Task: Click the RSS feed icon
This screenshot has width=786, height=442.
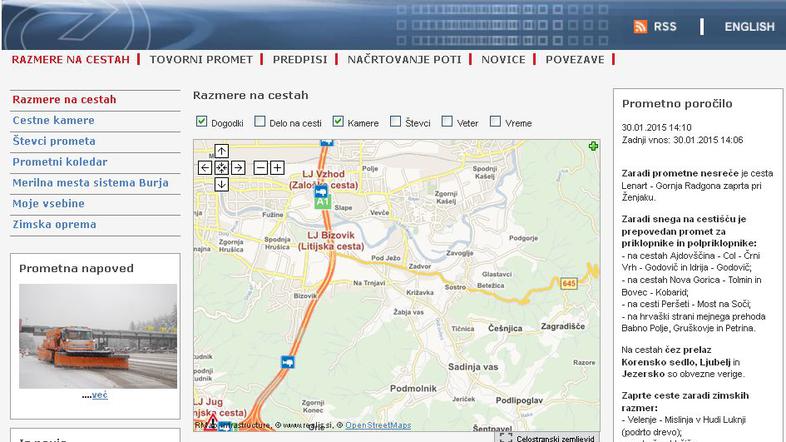Action: pos(640,27)
